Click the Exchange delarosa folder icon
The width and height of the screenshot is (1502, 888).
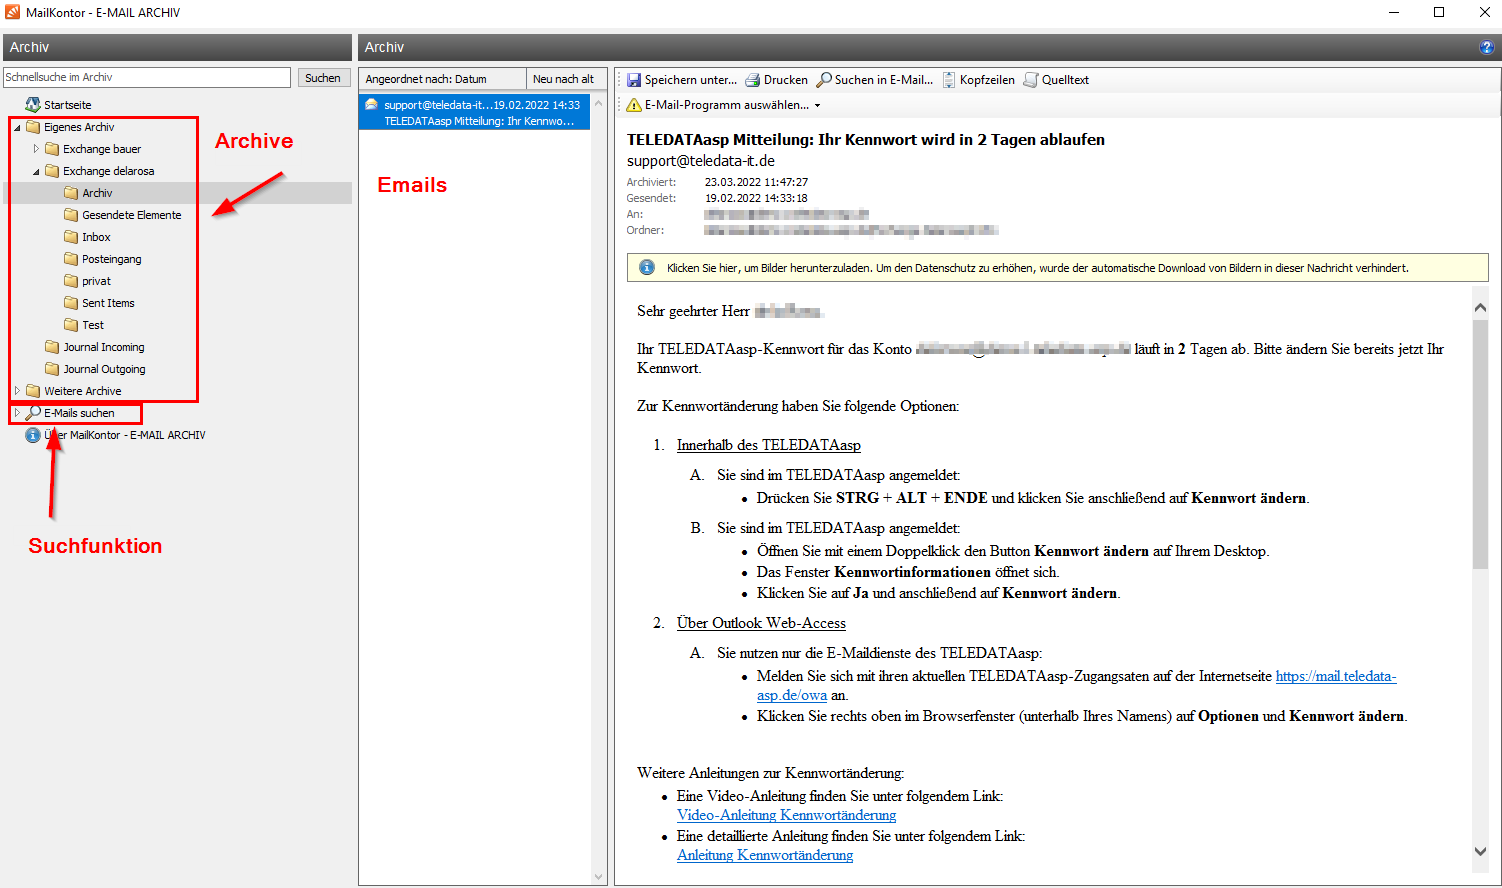click(52, 171)
